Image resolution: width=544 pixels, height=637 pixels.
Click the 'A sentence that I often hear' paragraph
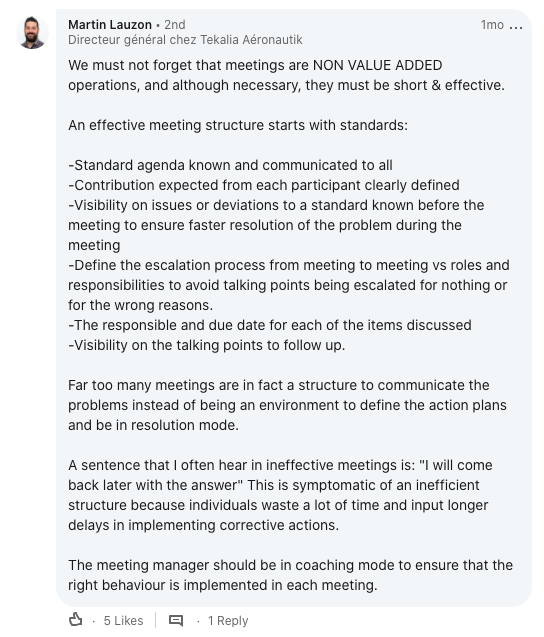pyautogui.click(x=280, y=495)
